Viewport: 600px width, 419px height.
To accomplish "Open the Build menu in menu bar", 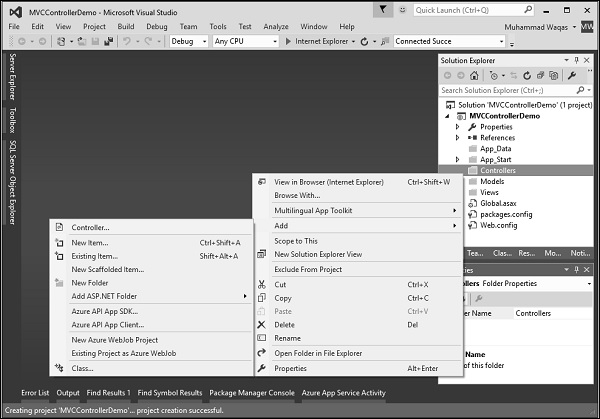I will coord(126,27).
